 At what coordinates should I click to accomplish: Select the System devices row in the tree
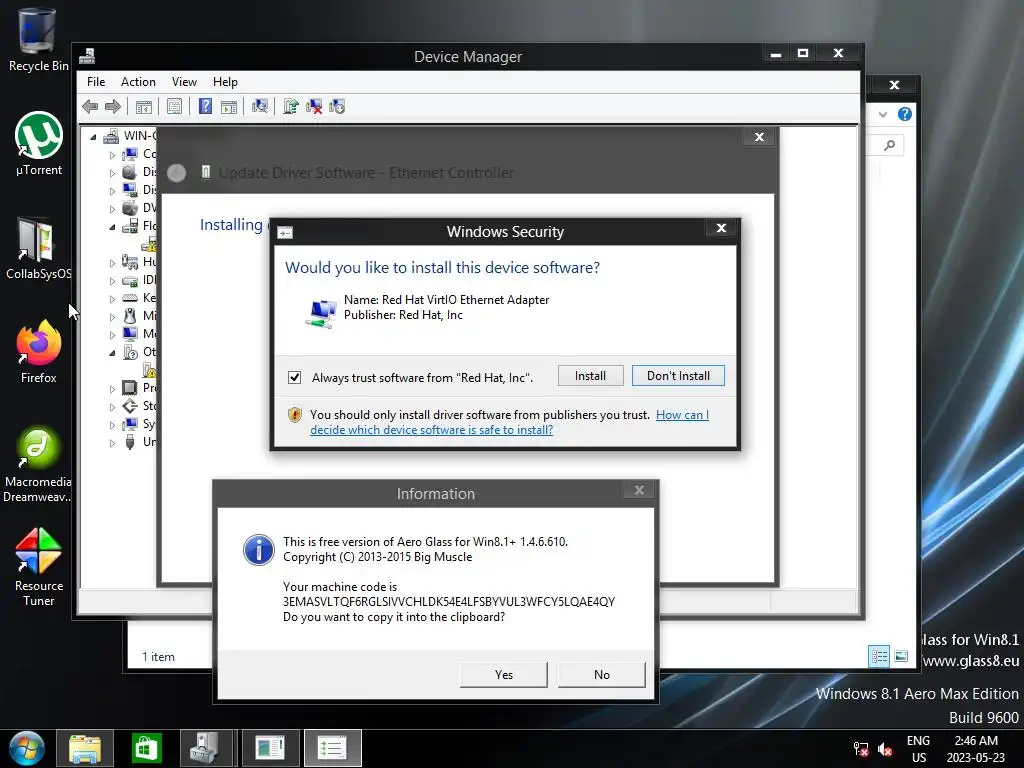tap(140, 424)
